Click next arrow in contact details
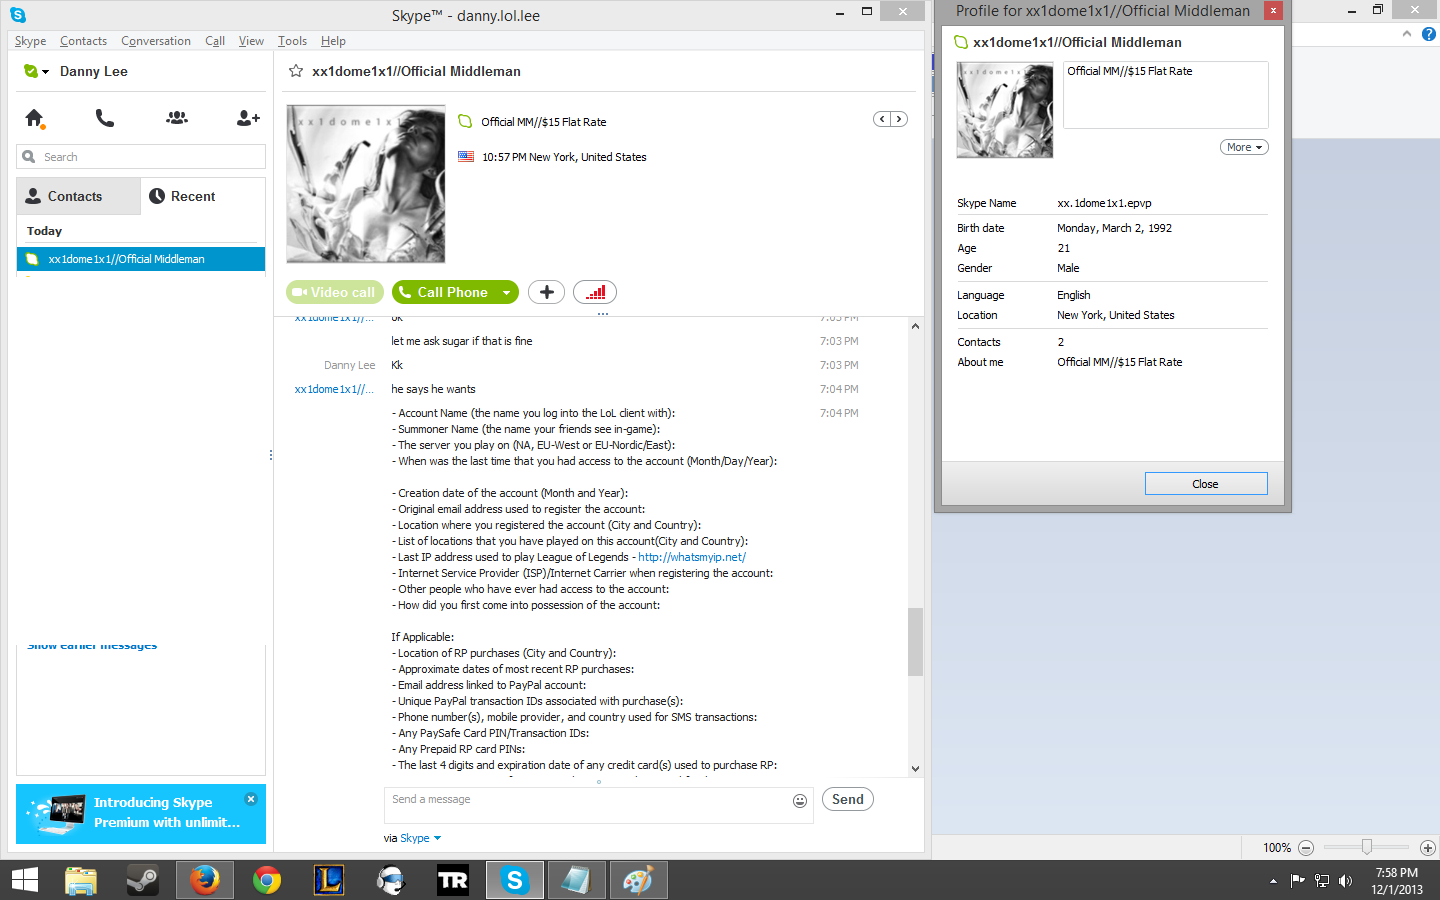1440x900 pixels. point(899,119)
